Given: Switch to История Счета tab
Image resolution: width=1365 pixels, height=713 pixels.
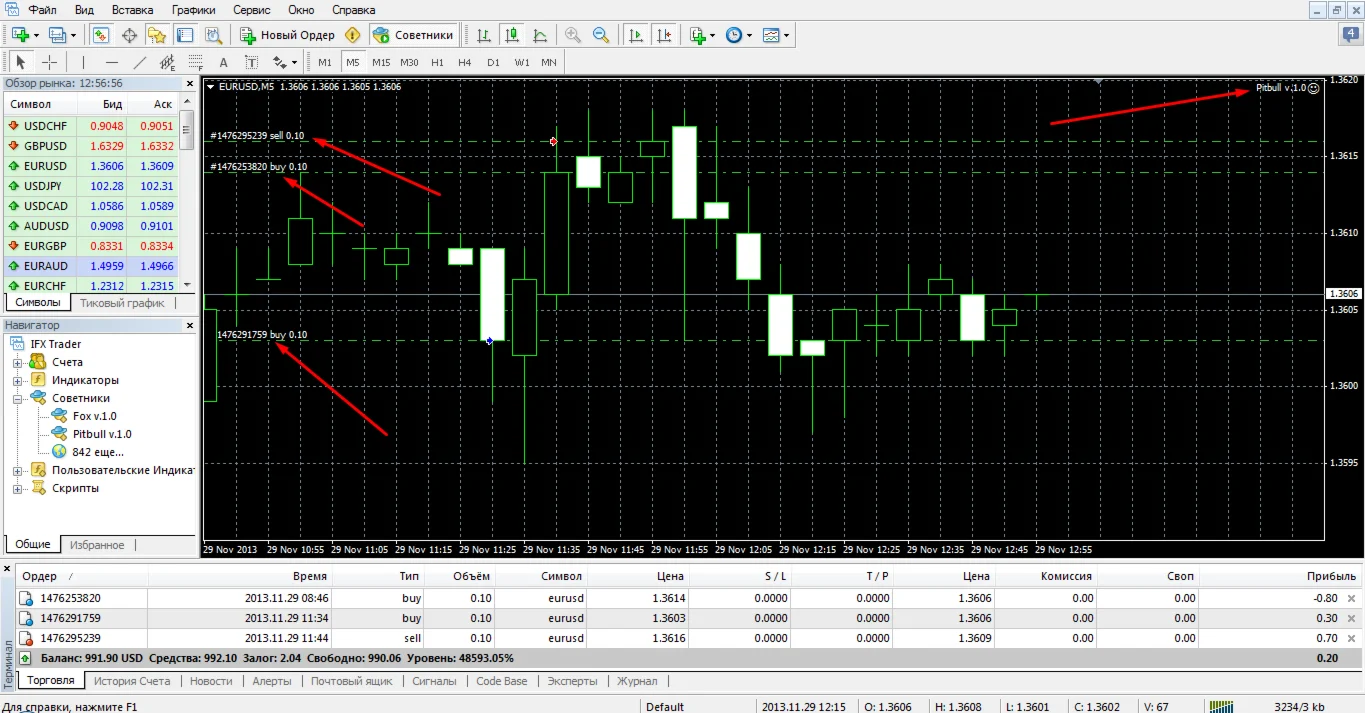Looking at the screenshot, I should coord(131,681).
